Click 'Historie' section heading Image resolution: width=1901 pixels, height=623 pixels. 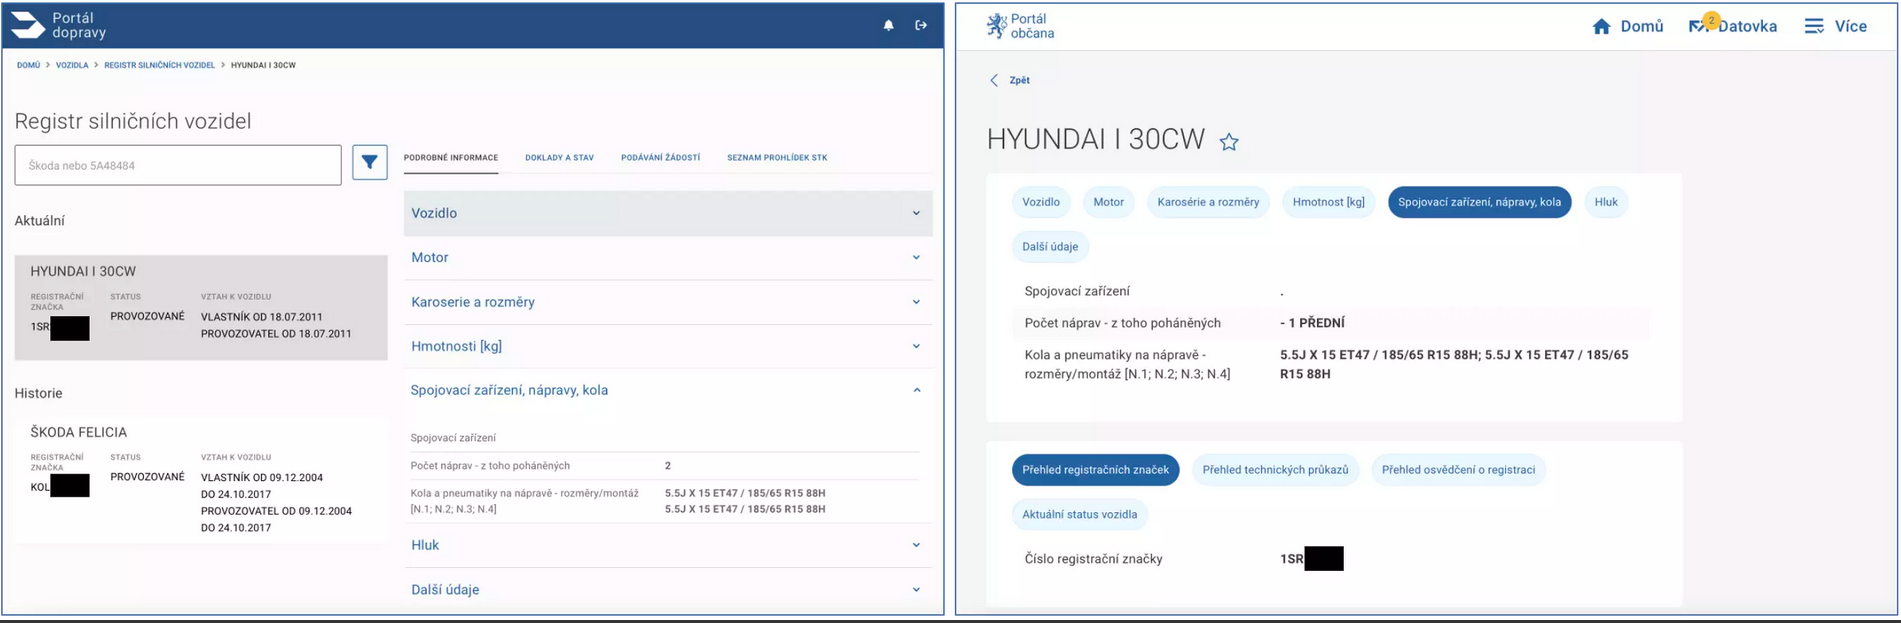tap(38, 393)
